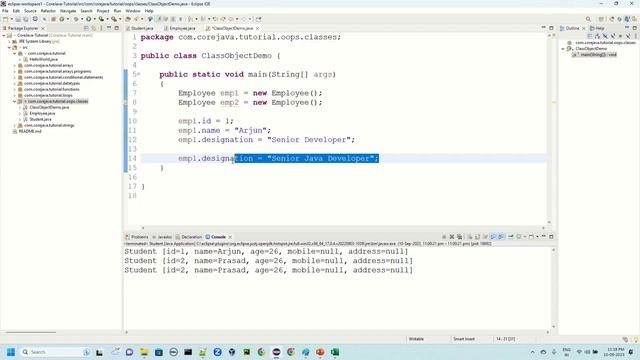Collapse the Corejava-Tutorial project node
The width and height of the screenshot is (640, 360).
pos(4,36)
